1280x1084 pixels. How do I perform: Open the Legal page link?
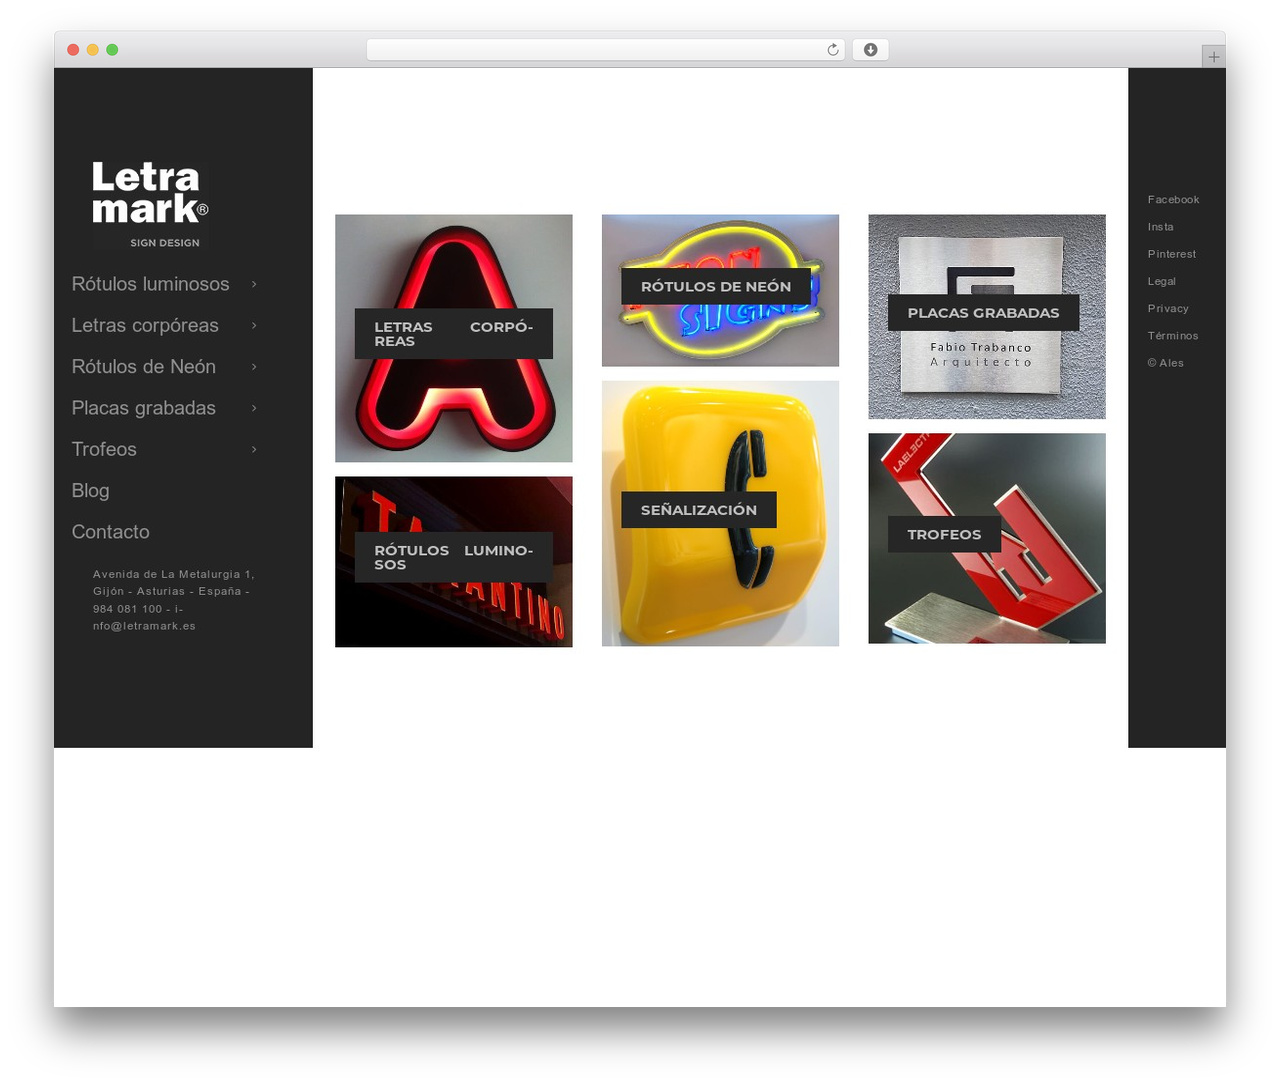1161,281
